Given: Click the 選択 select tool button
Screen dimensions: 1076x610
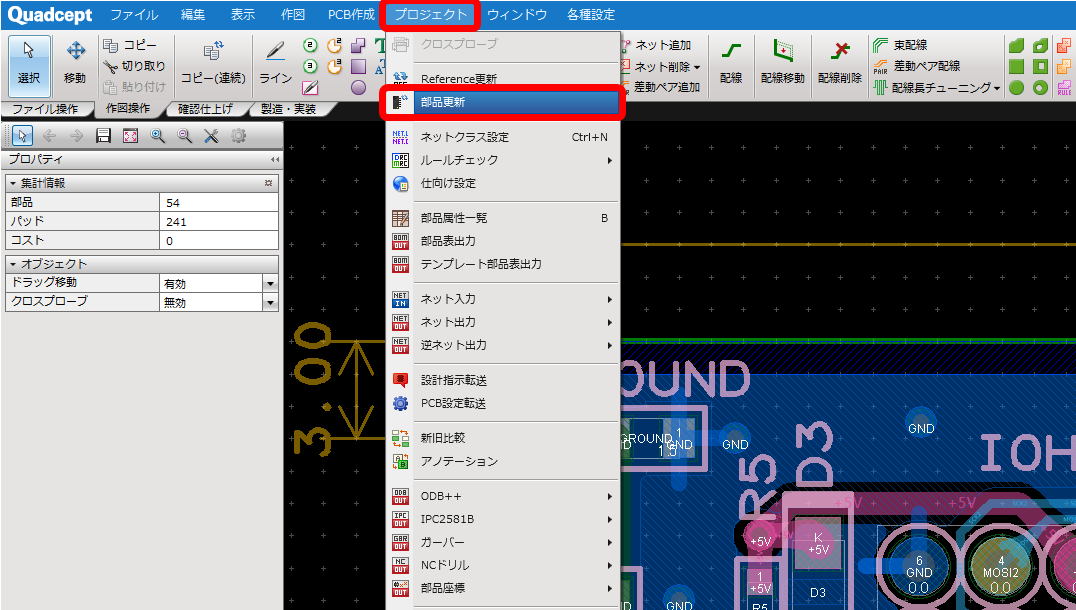Looking at the screenshot, I should (x=29, y=62).
